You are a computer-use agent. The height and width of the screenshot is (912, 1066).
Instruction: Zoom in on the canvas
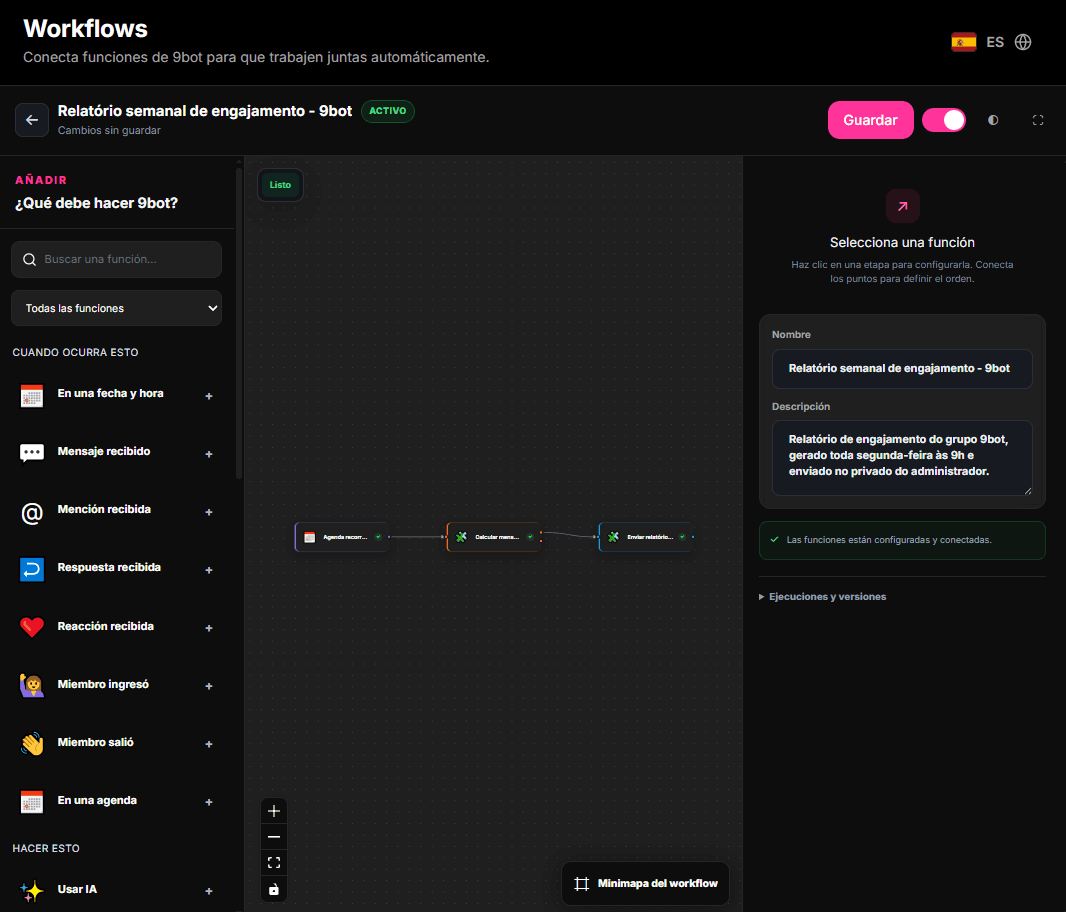[274, 811]
